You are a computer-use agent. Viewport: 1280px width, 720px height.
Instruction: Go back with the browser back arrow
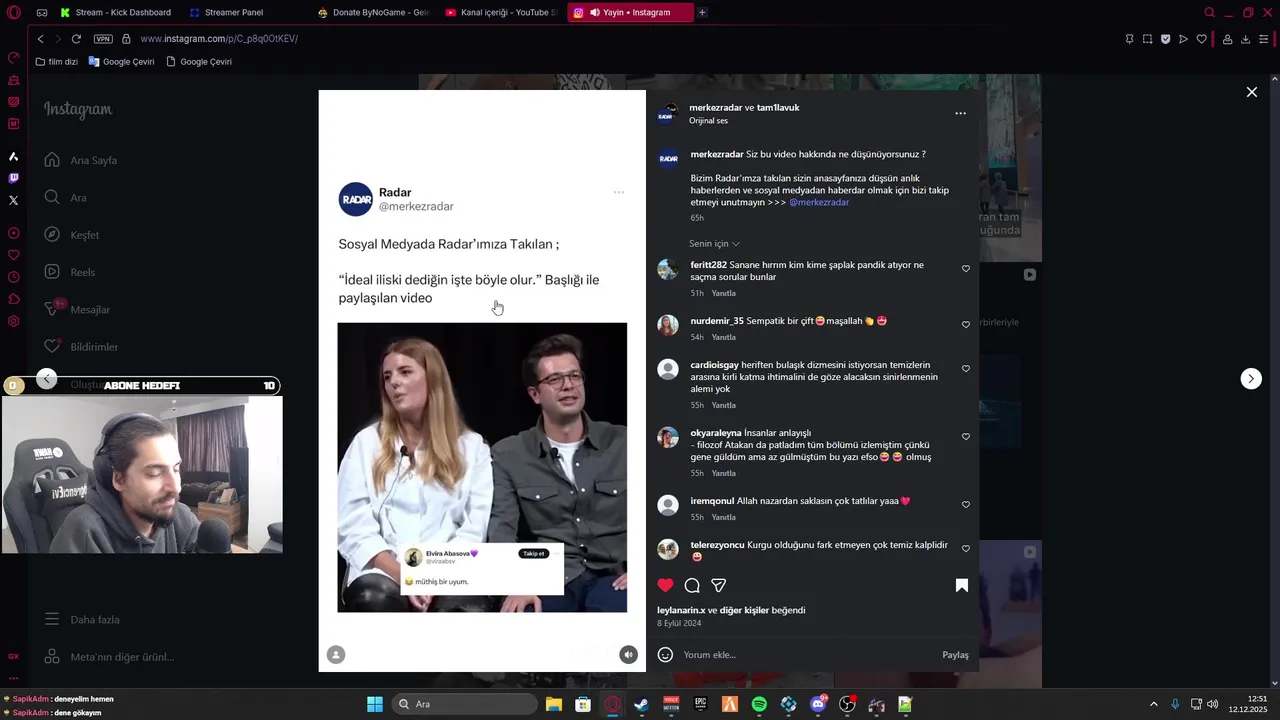(x=40, y=39)
